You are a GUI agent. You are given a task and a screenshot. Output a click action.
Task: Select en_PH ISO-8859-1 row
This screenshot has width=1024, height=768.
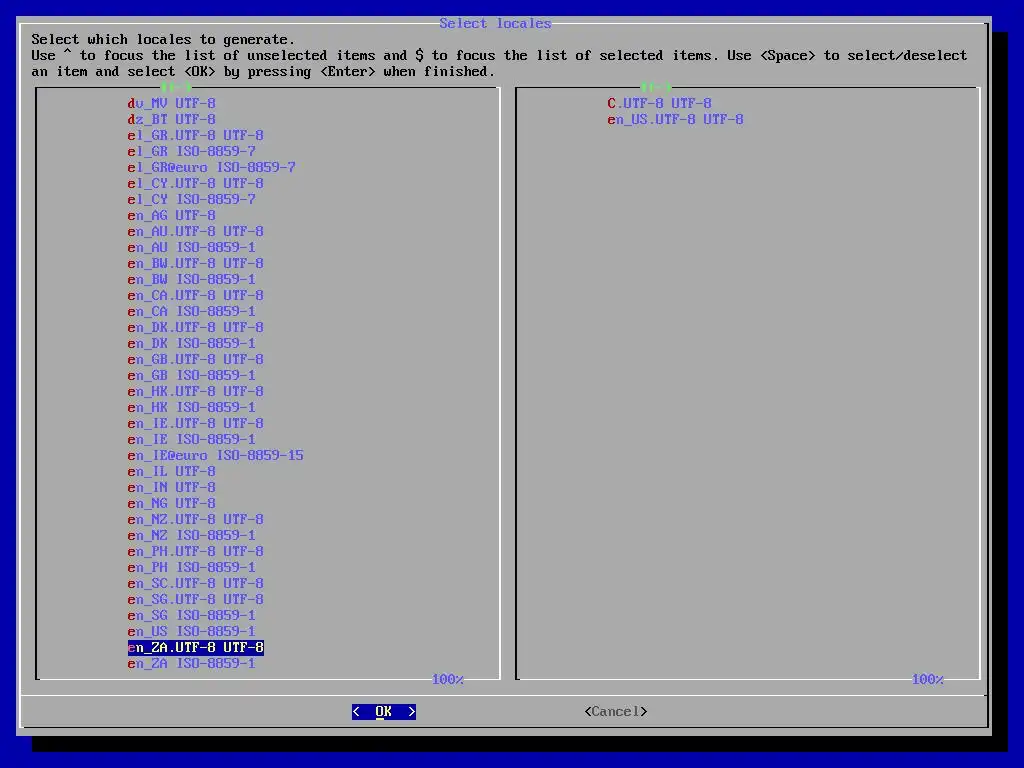coord(192,567)
